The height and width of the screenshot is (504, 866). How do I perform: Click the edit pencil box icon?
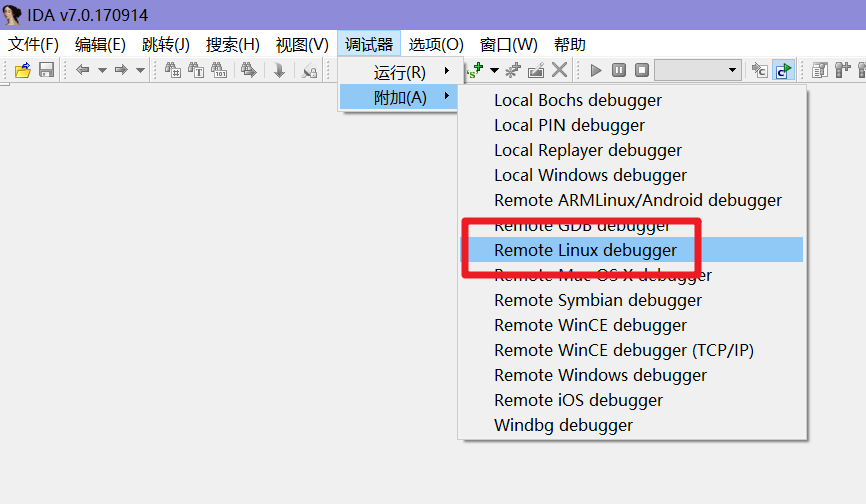[536, 70]
